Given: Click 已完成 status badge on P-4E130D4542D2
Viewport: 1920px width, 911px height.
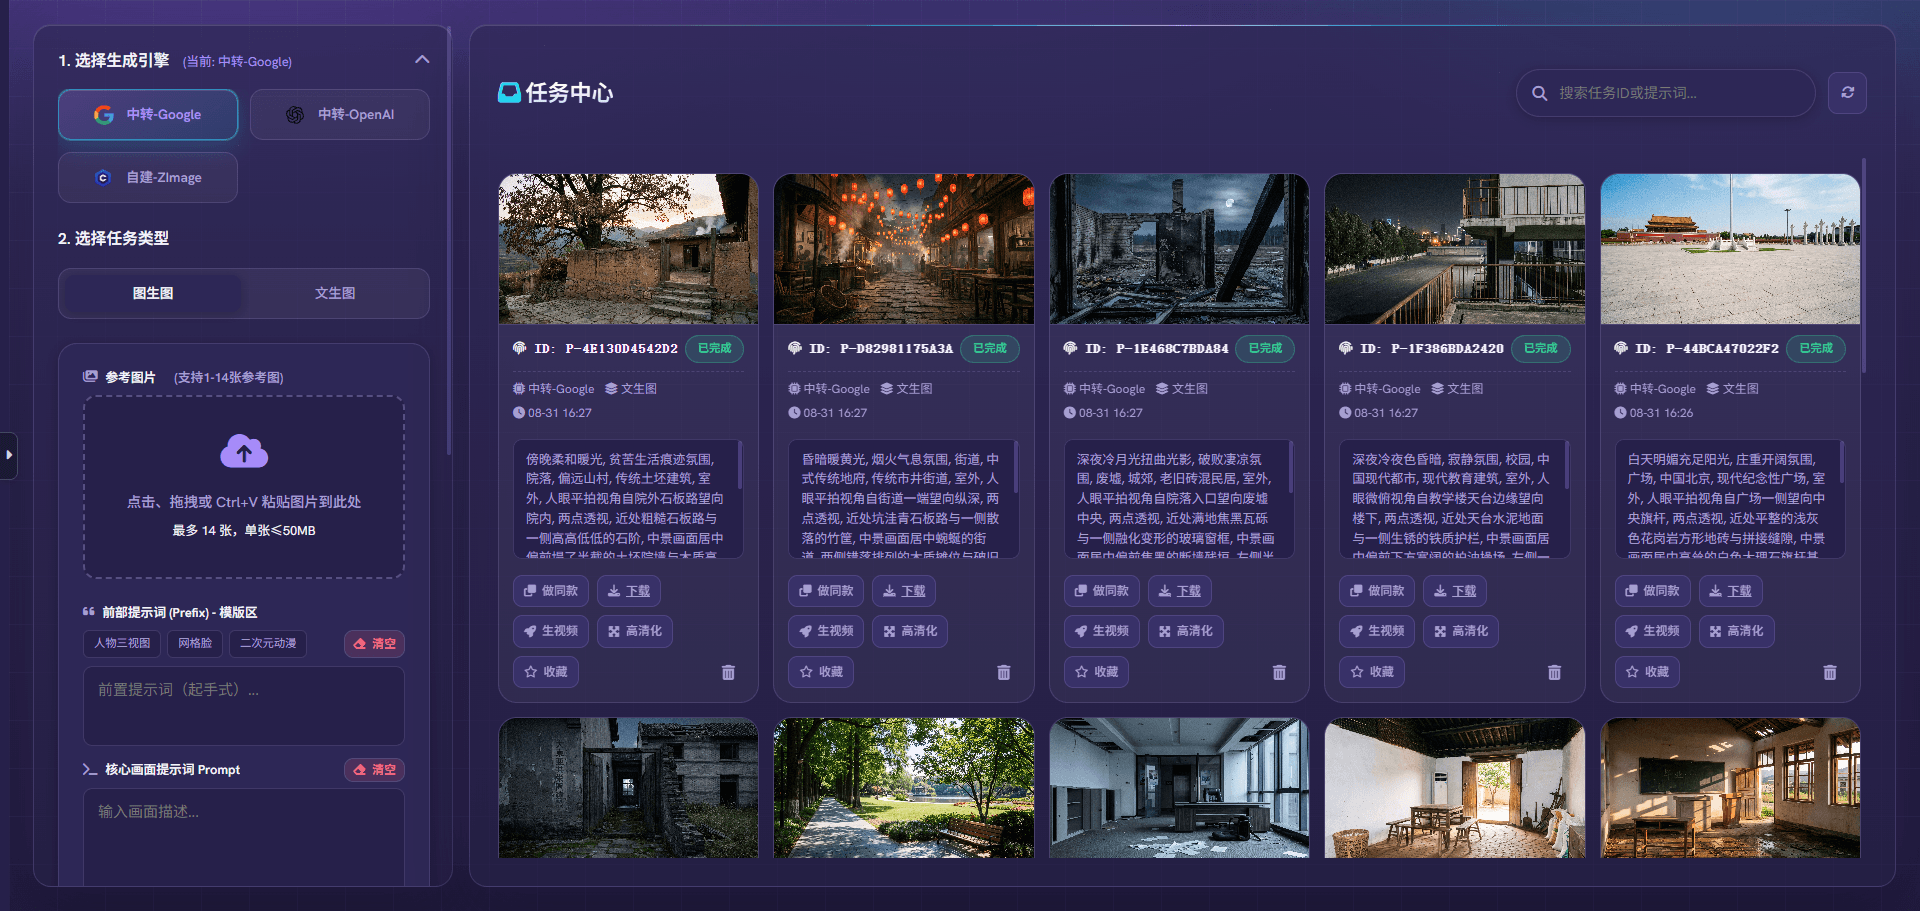Looking at the screenshot, I should pyautogui.click(x=715, y=348).
